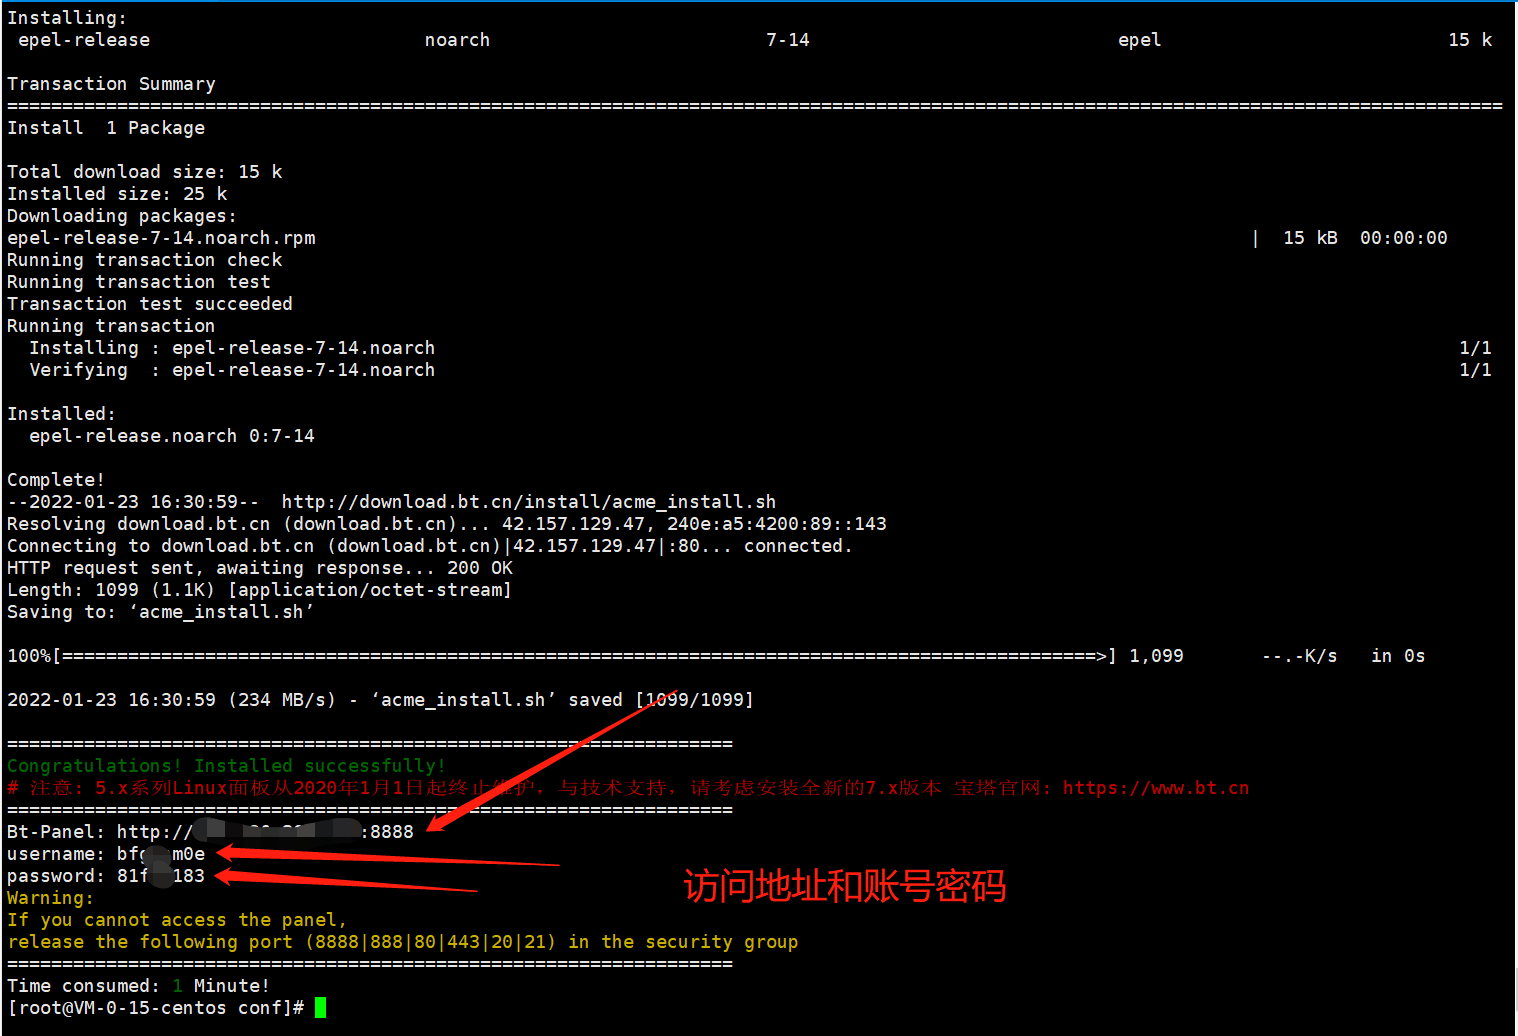1518x1036 pixels.
Task: Click the 'Complete!' line
Action: click(56, 480)
